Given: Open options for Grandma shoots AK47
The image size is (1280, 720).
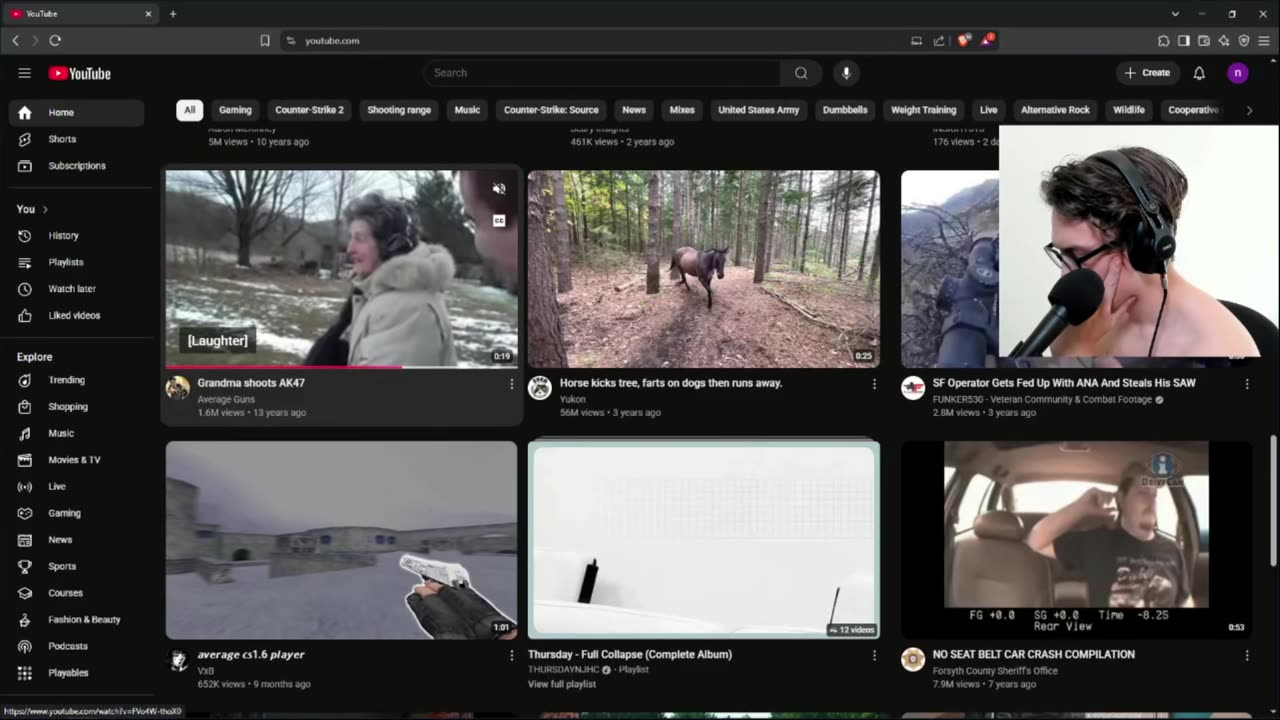Looking at the screenshot, I should coord(511,384).
